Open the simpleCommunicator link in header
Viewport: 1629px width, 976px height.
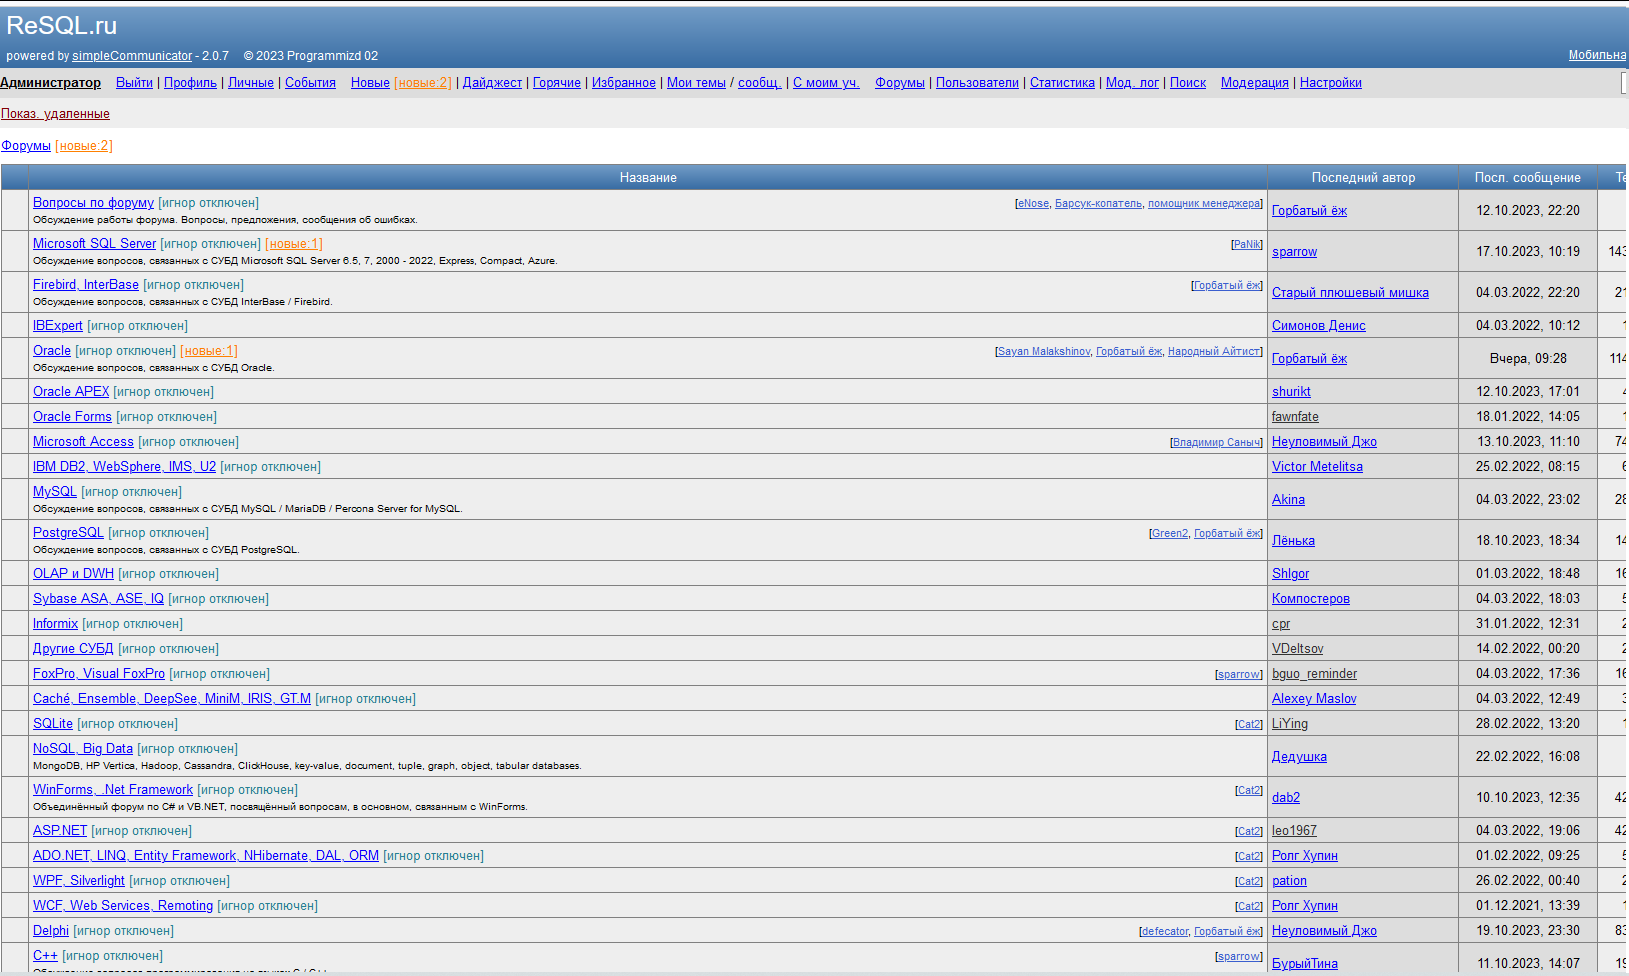pyautogui.click(x=132, y=56)
